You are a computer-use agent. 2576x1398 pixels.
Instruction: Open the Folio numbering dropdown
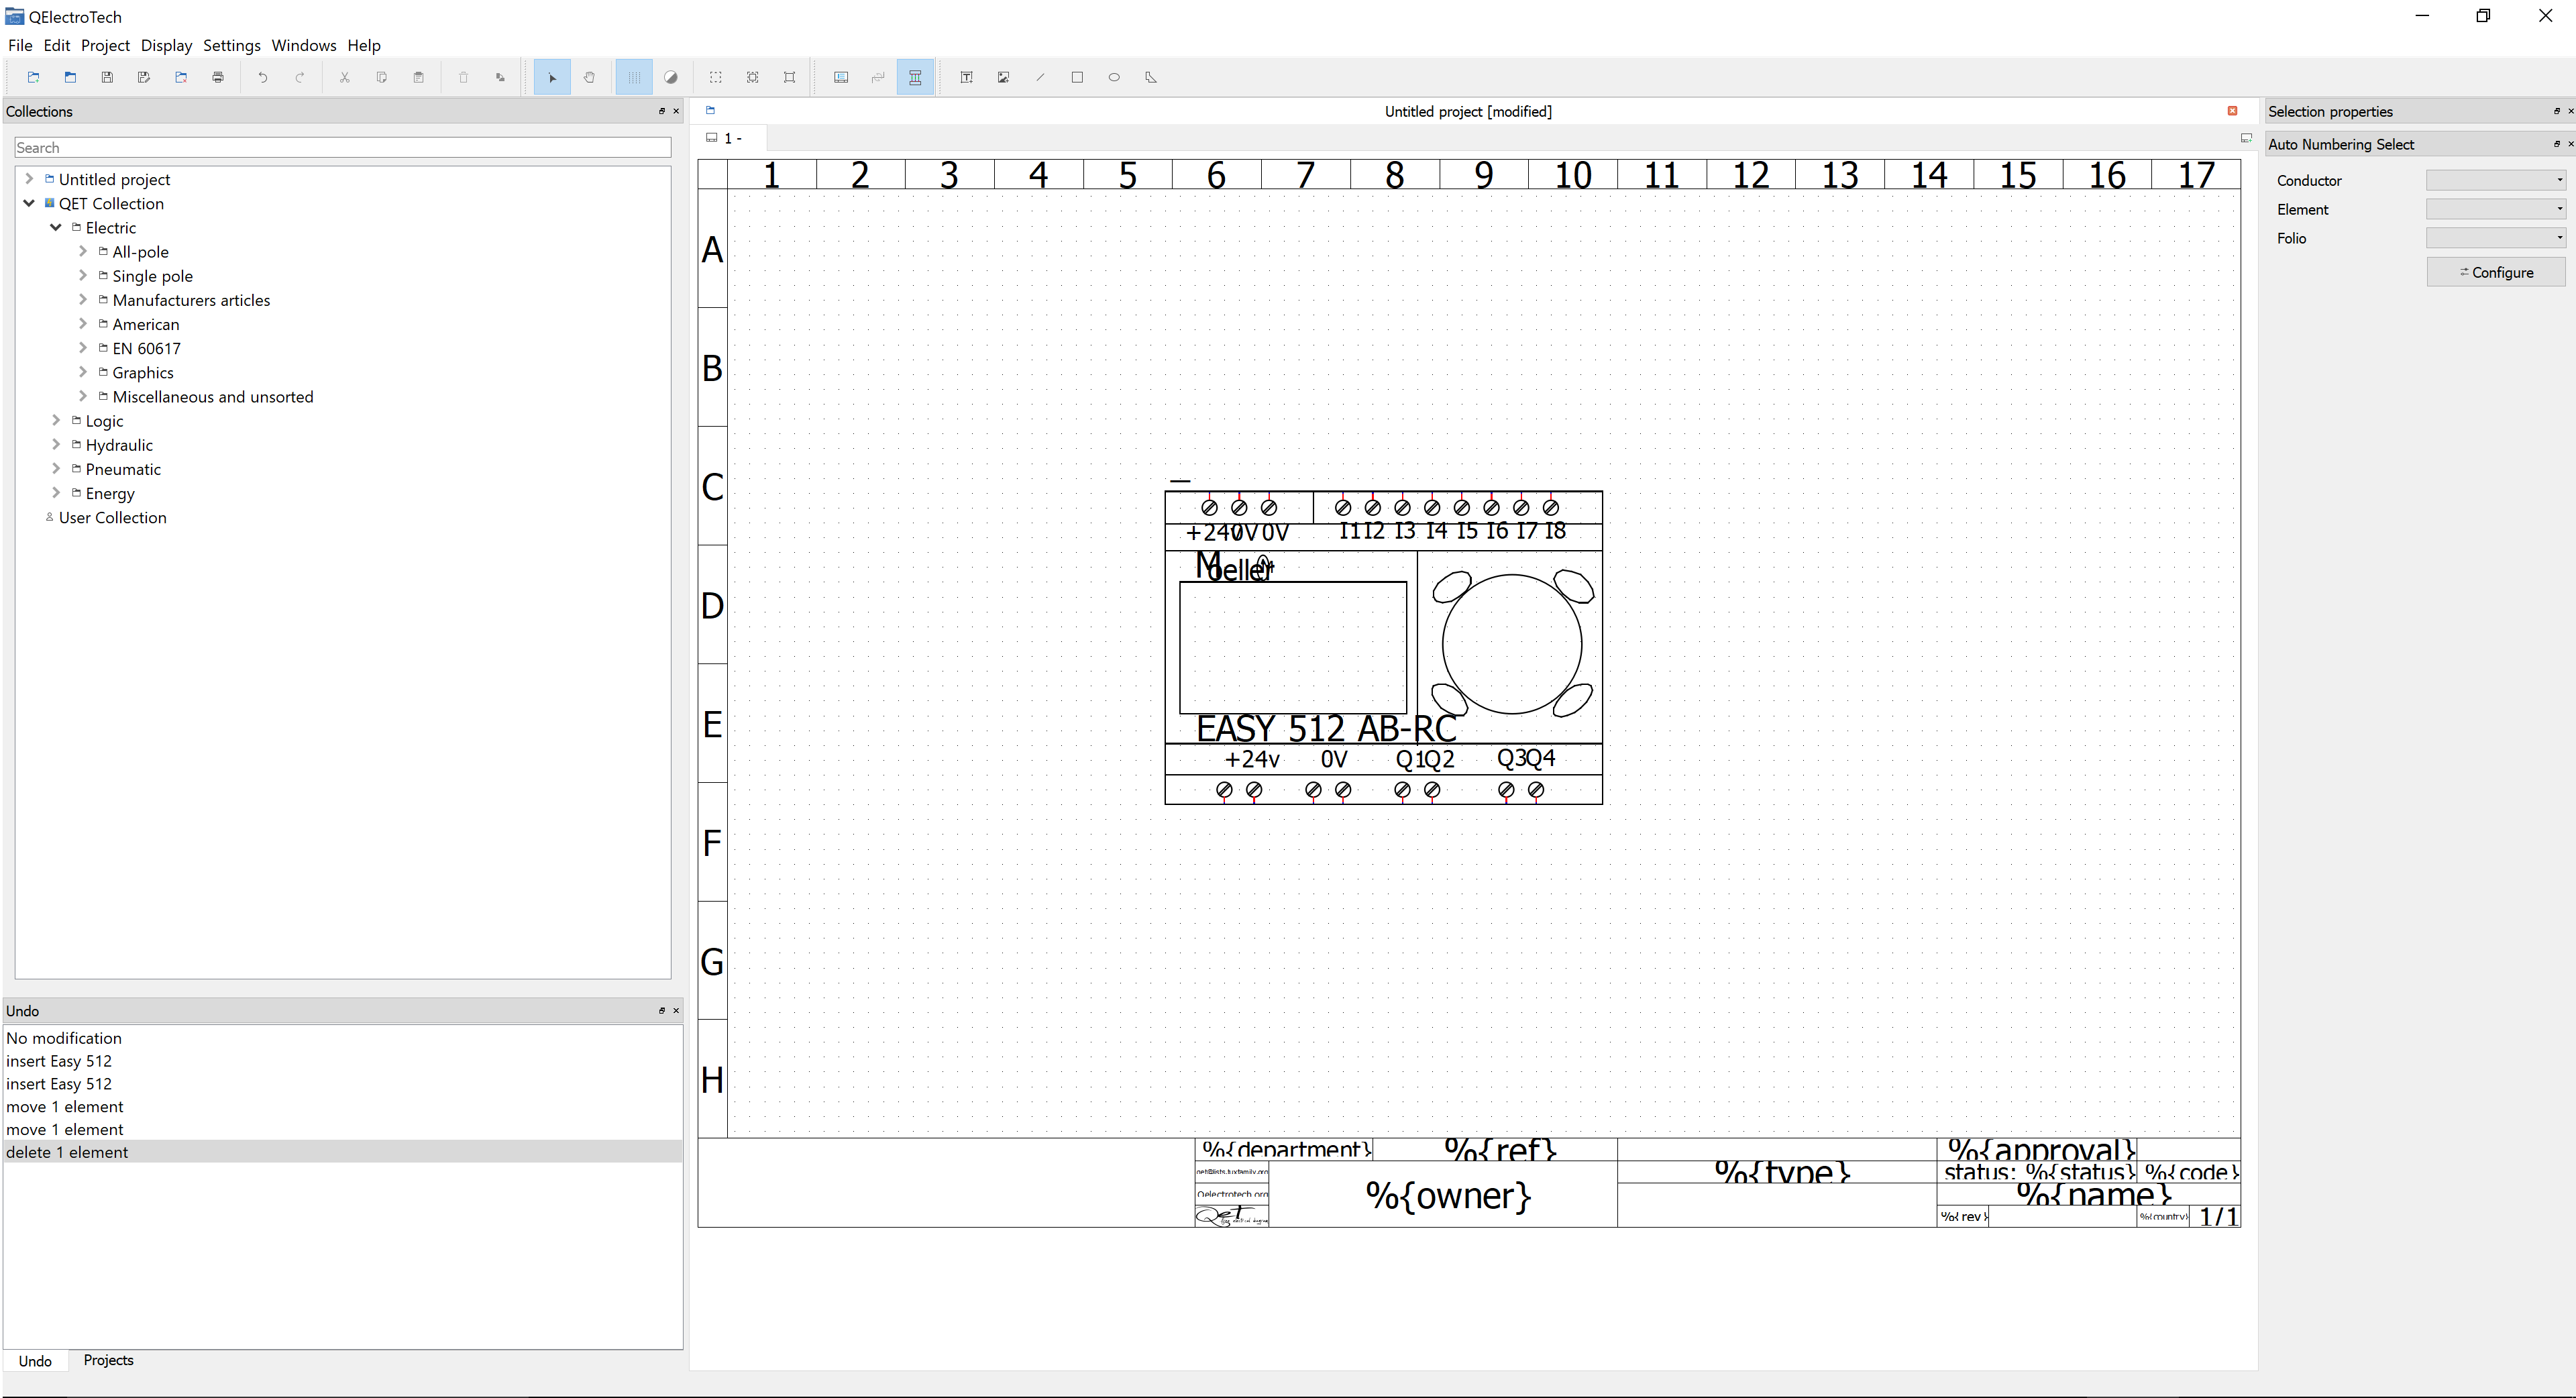point(2495,238)
